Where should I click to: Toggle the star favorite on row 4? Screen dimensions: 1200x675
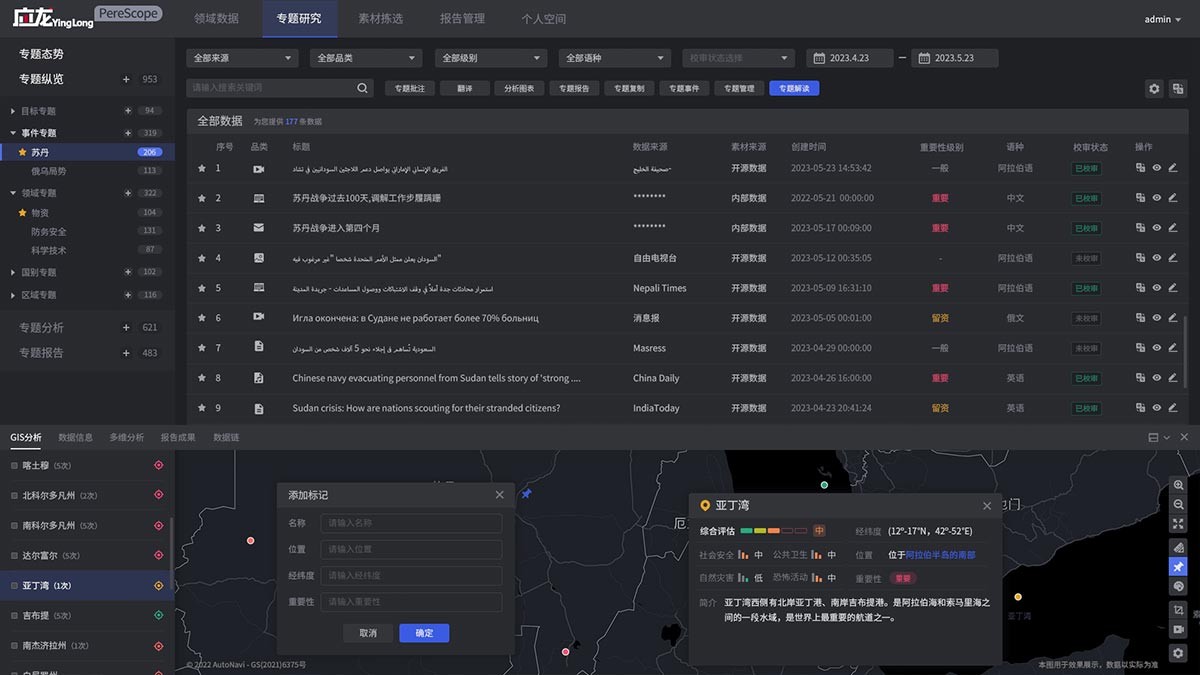point(202,258)
